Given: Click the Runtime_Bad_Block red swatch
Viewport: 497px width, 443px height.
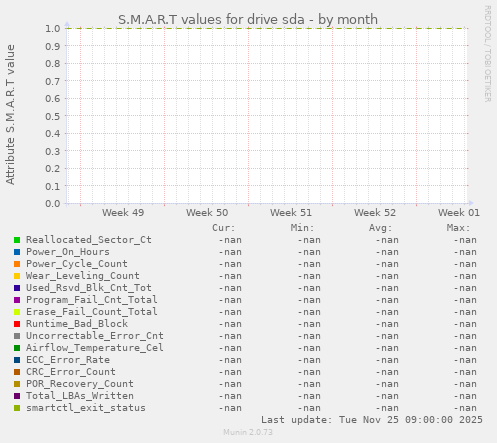Looking at the screenshot, I should tap(17, 324).
